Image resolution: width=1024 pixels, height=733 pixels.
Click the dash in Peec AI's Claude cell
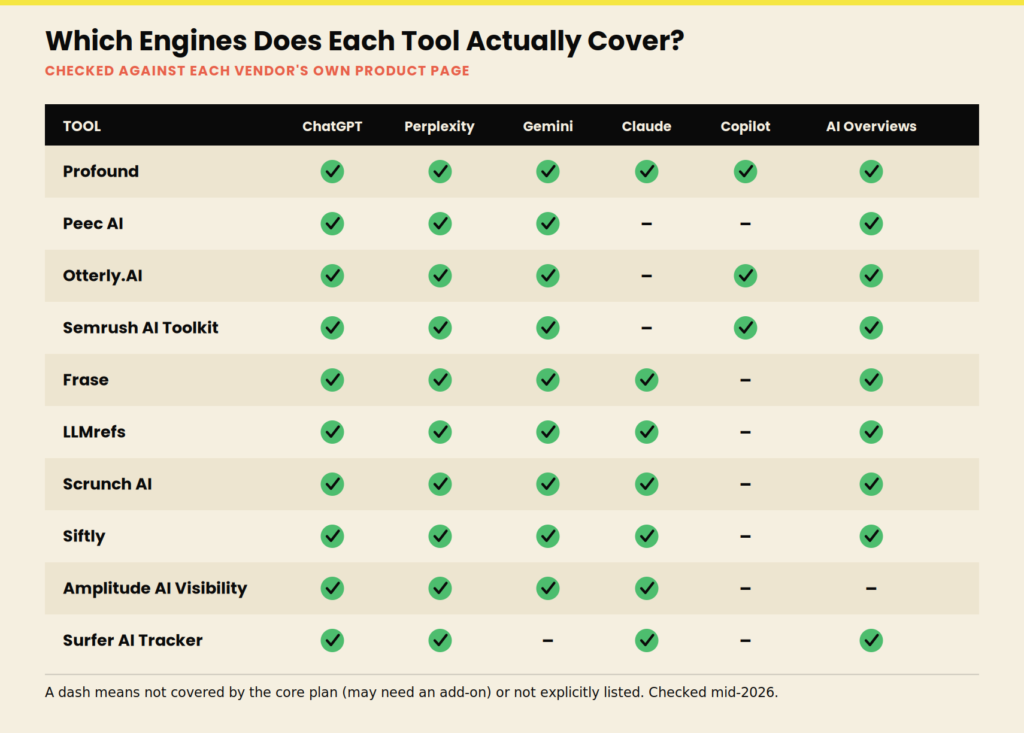pyautogui.click(x=647, y=223)
